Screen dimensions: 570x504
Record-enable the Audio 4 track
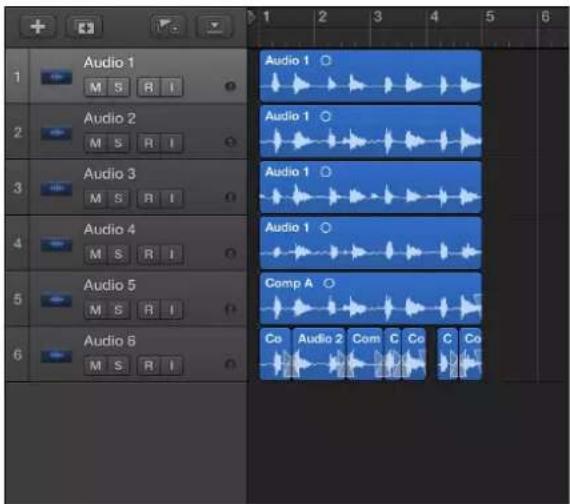pyautogui.click(x=149, y=254)
